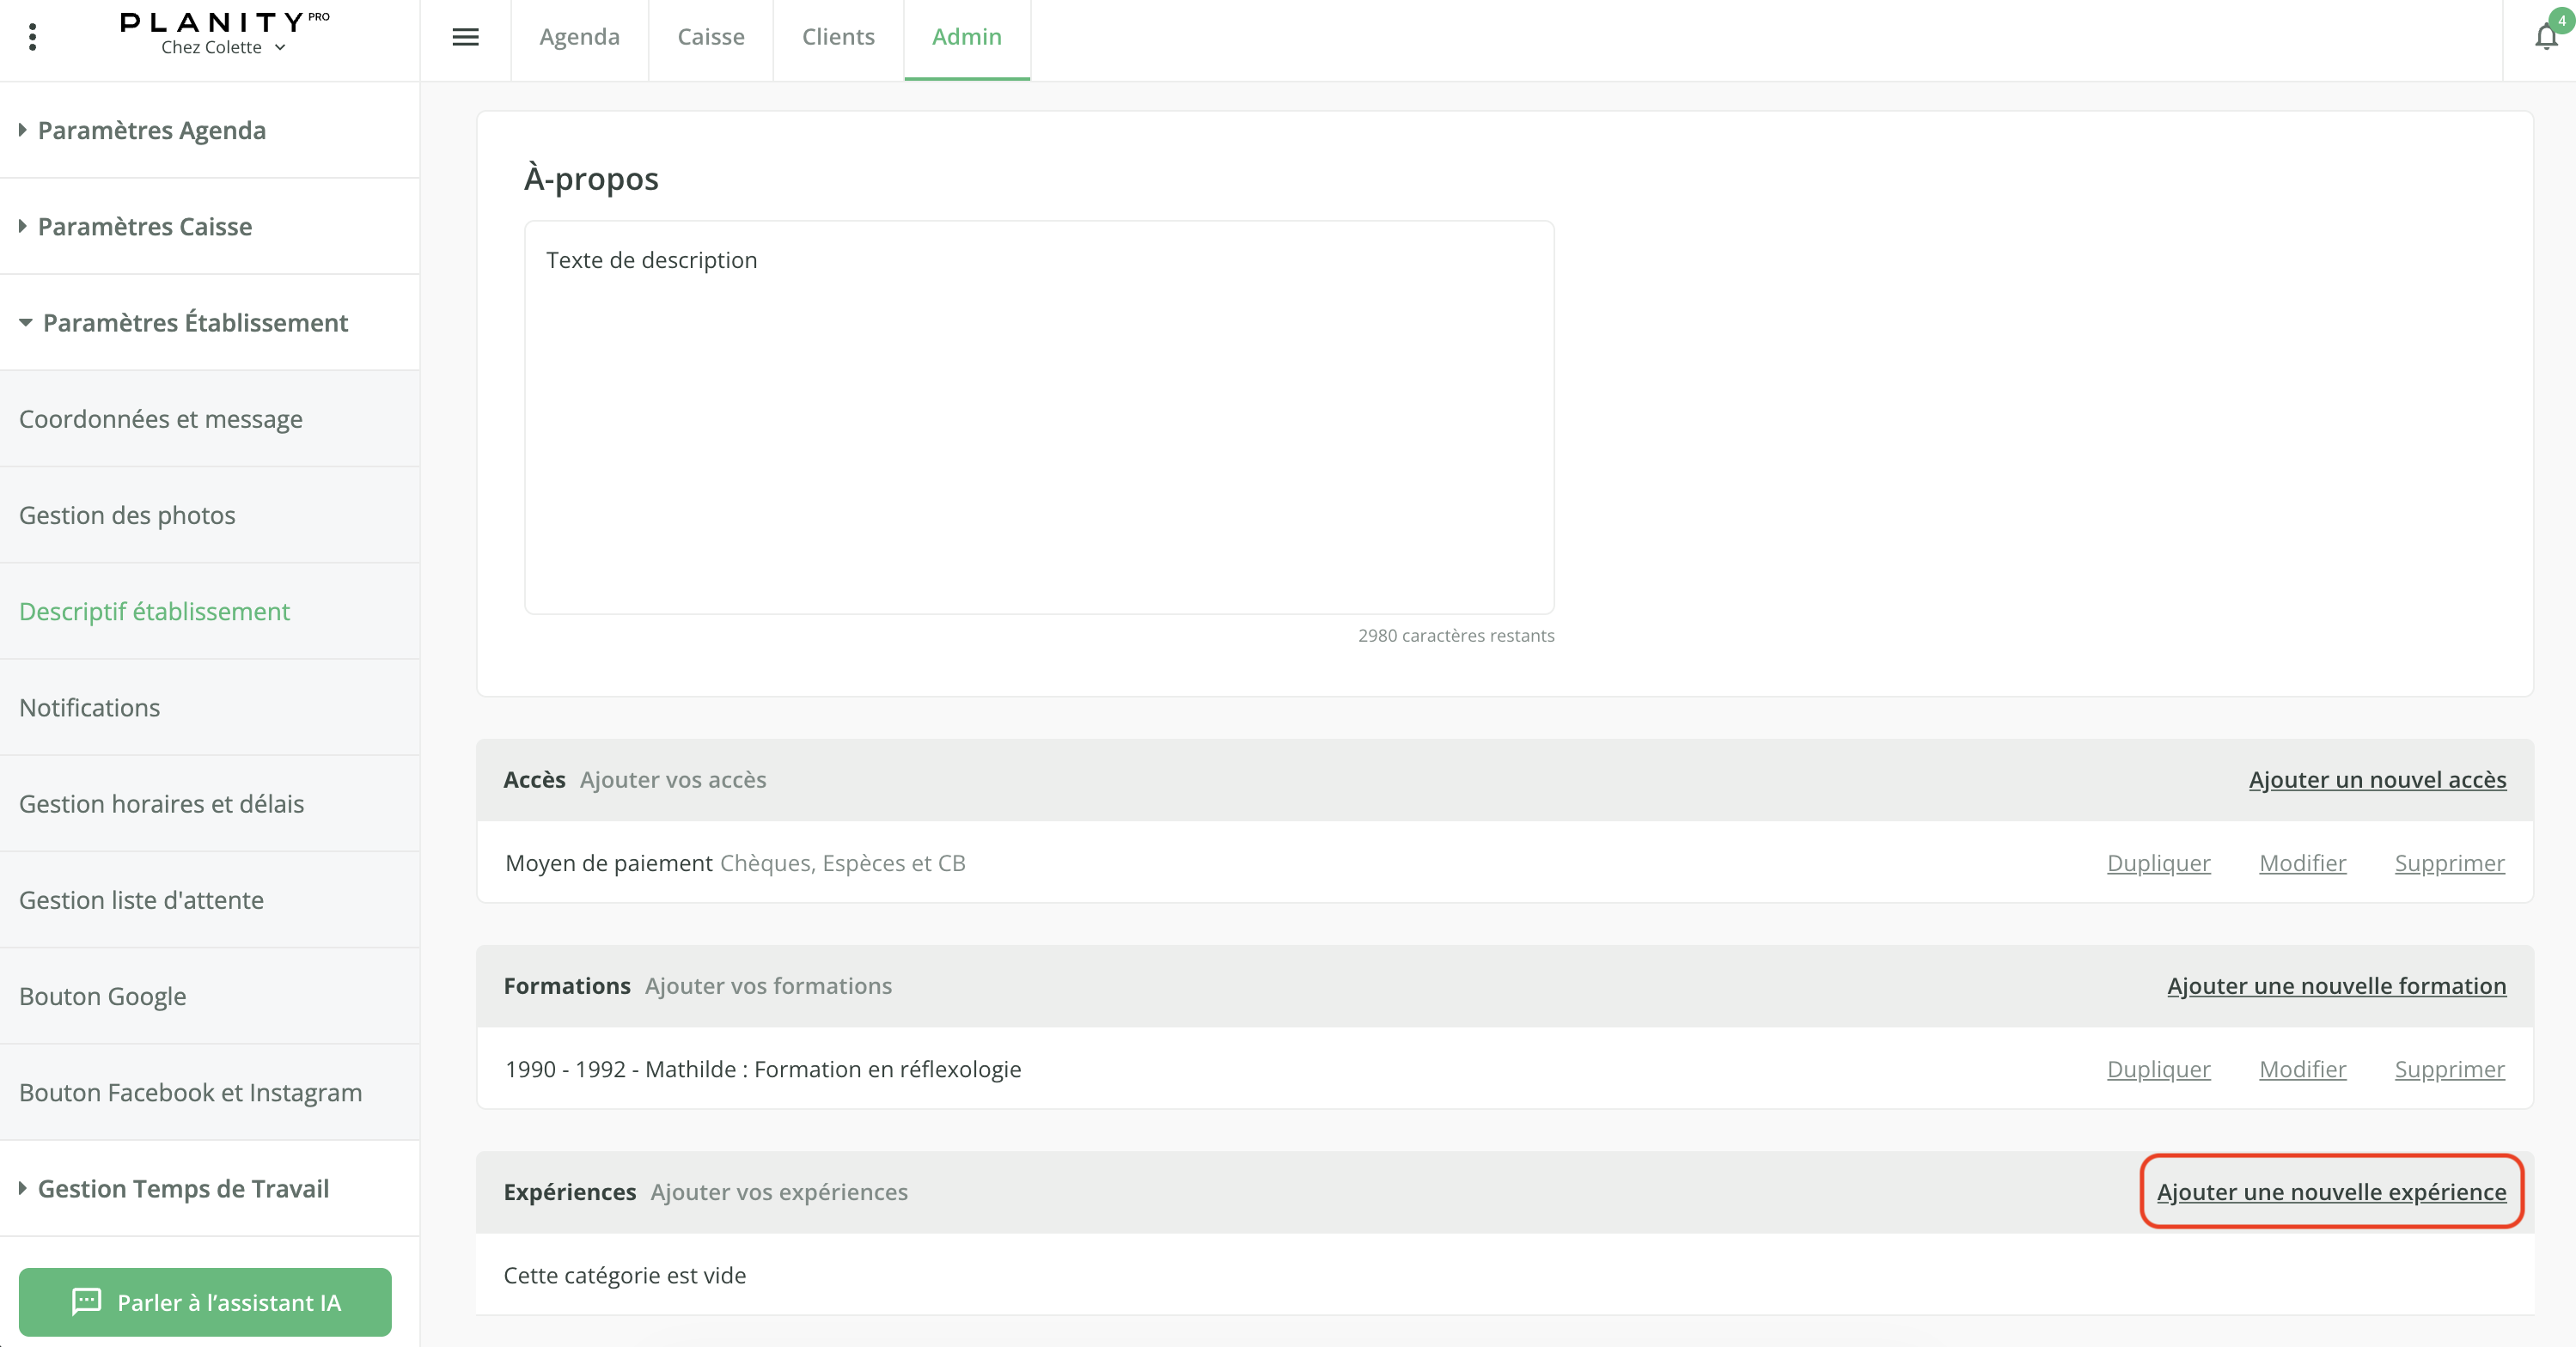Click the chat icon on assistant button
This screenshot has width=2576, height=1347.
coord(87,1301)
